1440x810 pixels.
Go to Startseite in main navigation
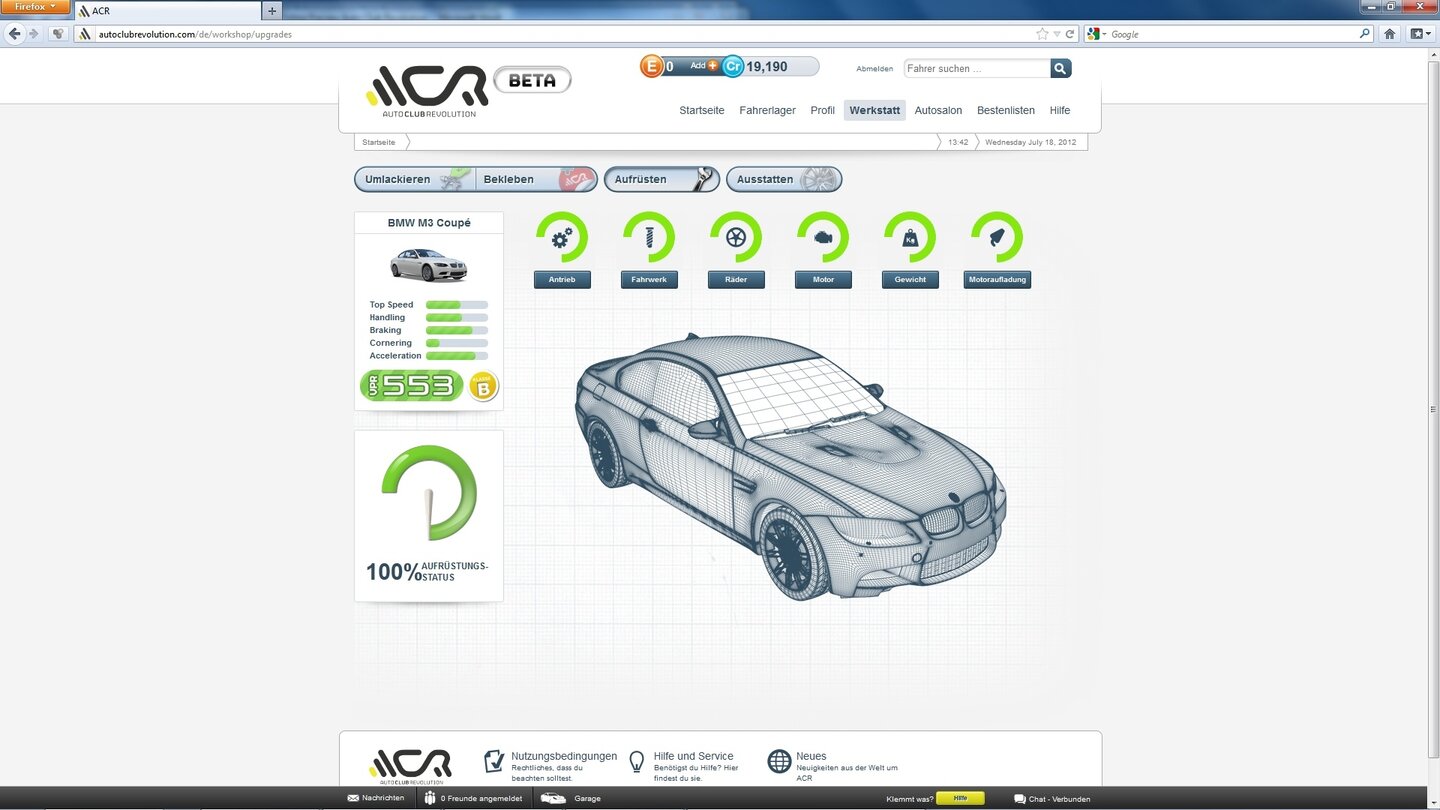click(702, 110)
